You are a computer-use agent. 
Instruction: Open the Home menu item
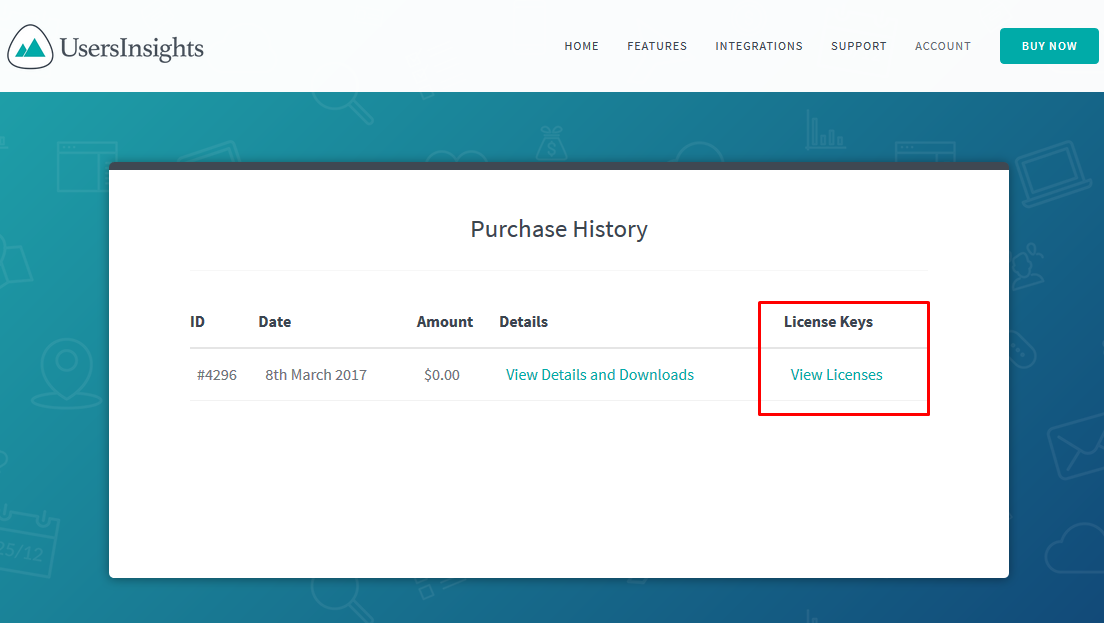tap(581, 46)
